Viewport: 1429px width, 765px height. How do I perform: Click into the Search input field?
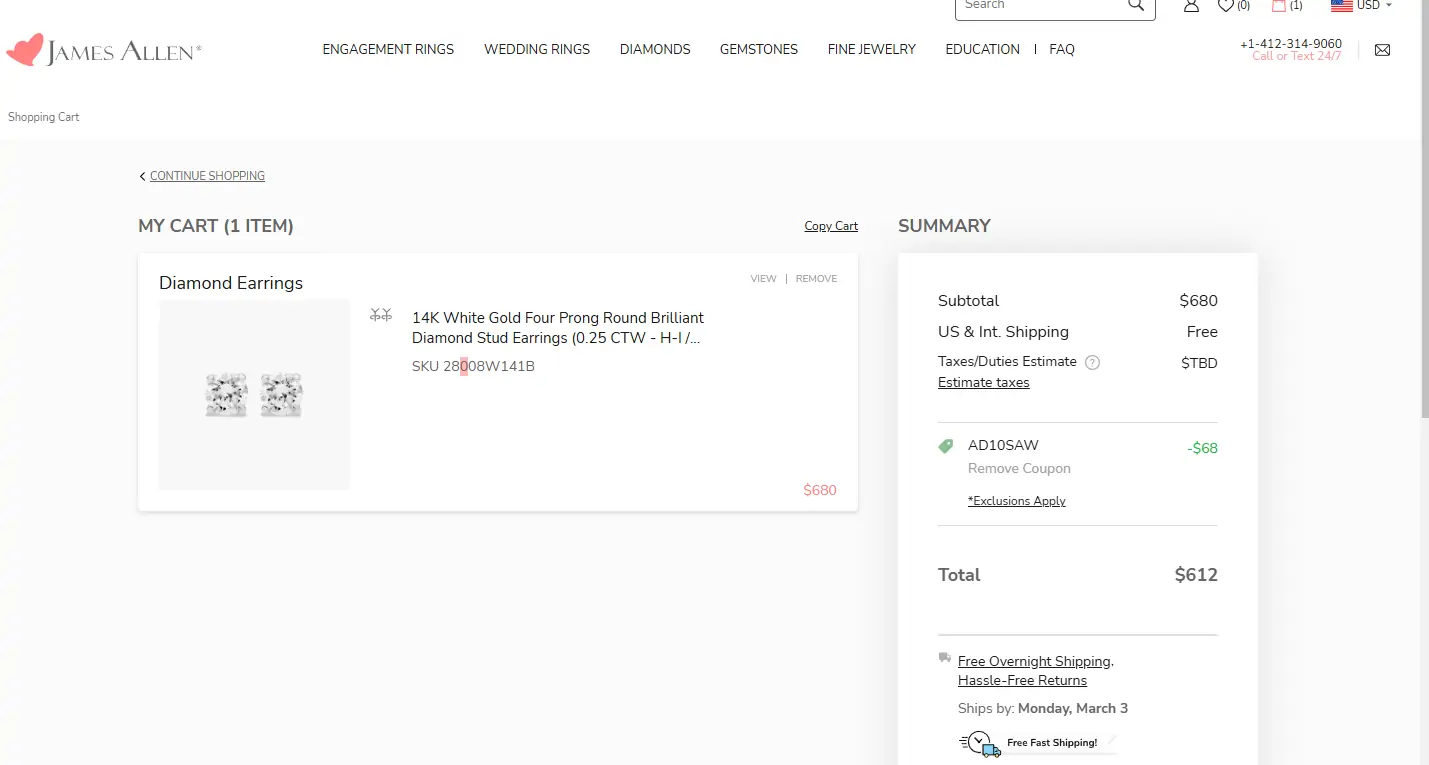point(1040,6)
